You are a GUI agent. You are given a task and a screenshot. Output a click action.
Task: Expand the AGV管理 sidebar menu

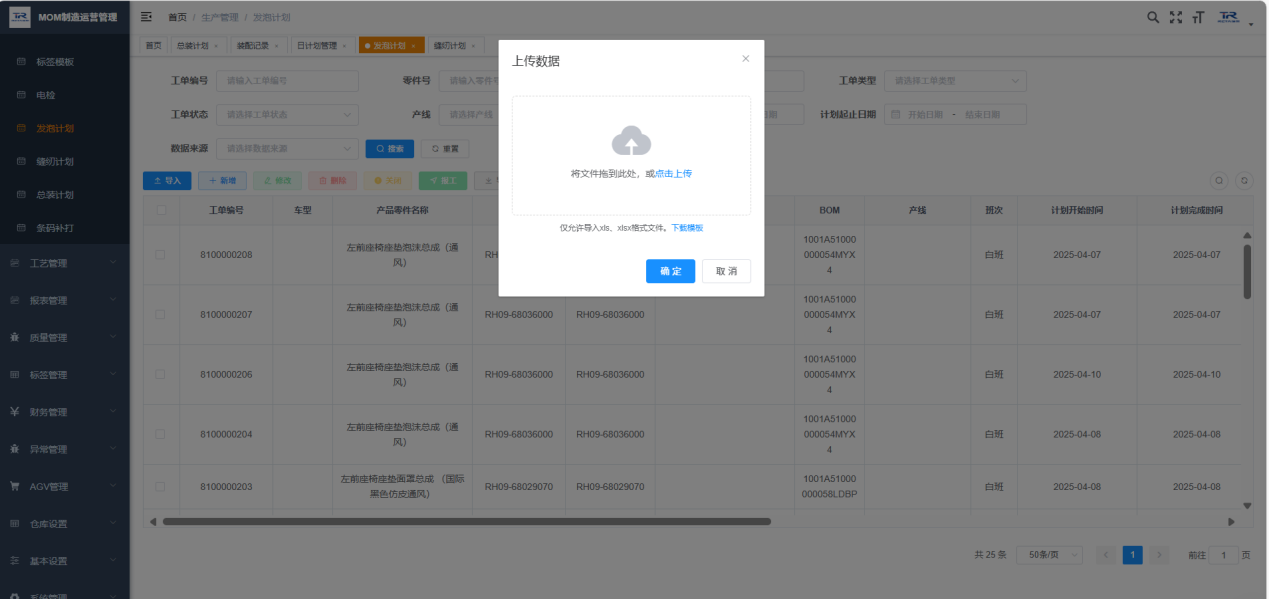pyautogui.click(x=64, y=487)
